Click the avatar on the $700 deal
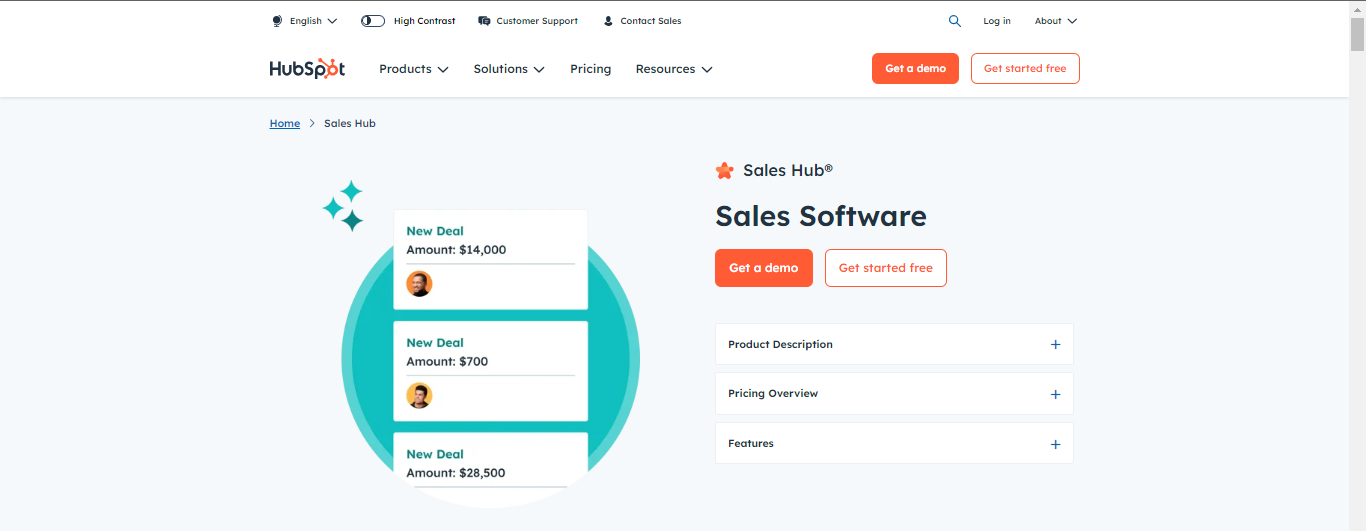This screenshot has height=531, width=1366. pyautogui.click(x=419, y=396)
